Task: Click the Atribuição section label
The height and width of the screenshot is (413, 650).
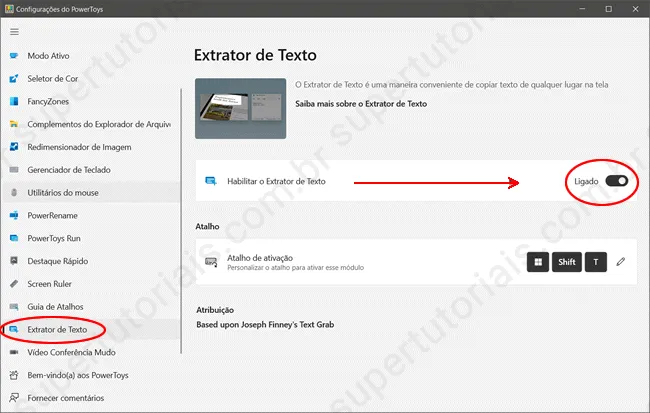Action: 215,310
